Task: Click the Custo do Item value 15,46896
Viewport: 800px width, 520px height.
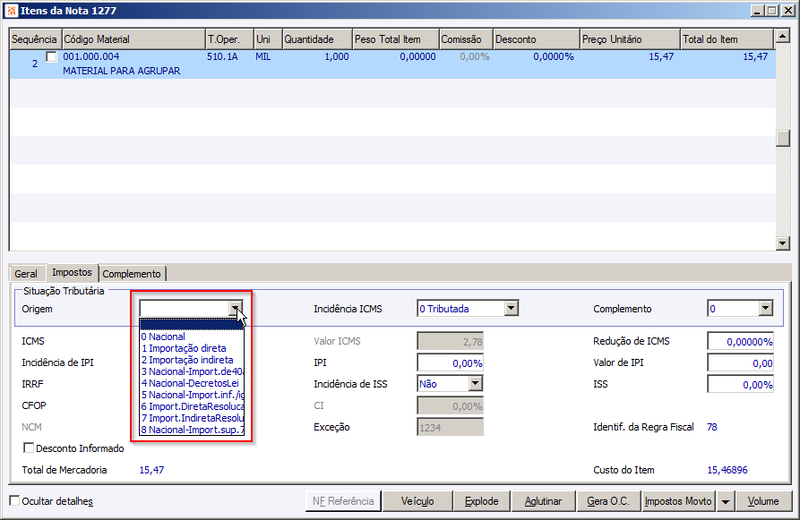Action: tap(728, 470)
